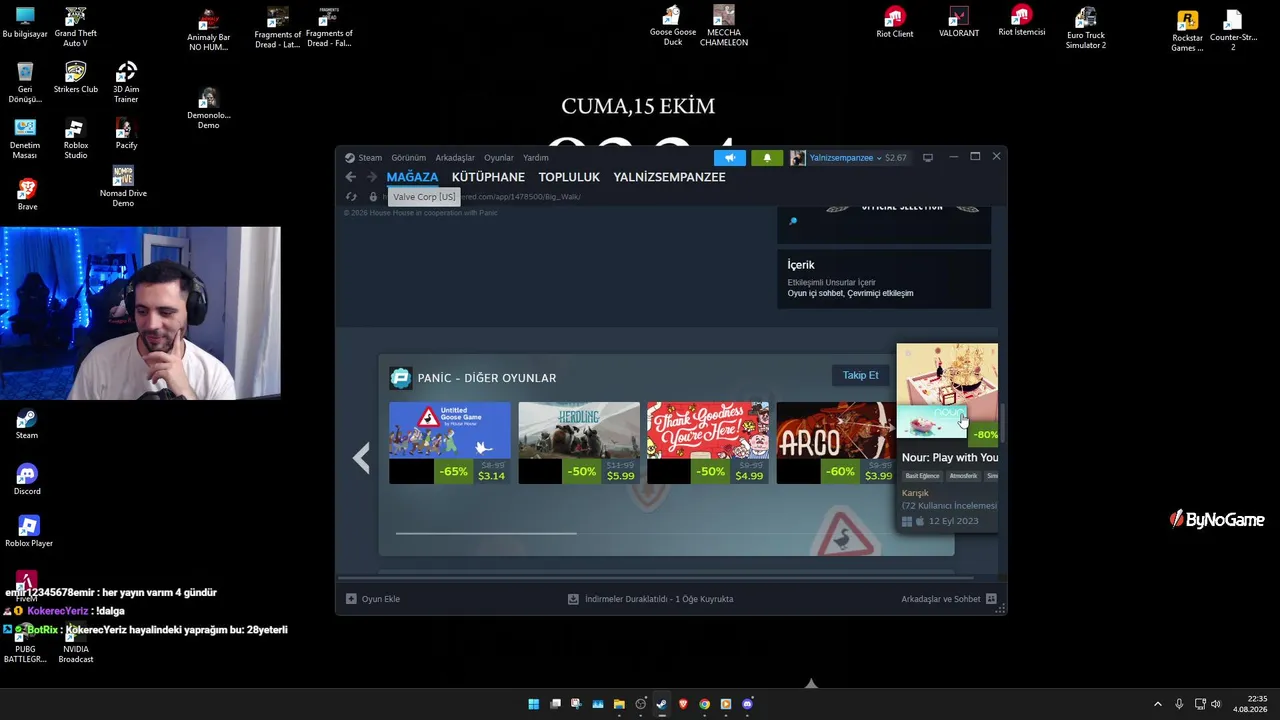Viewport: 1280px width, 720px height.
Task: Open the Oyunlar menu
Action: point(499,158)
